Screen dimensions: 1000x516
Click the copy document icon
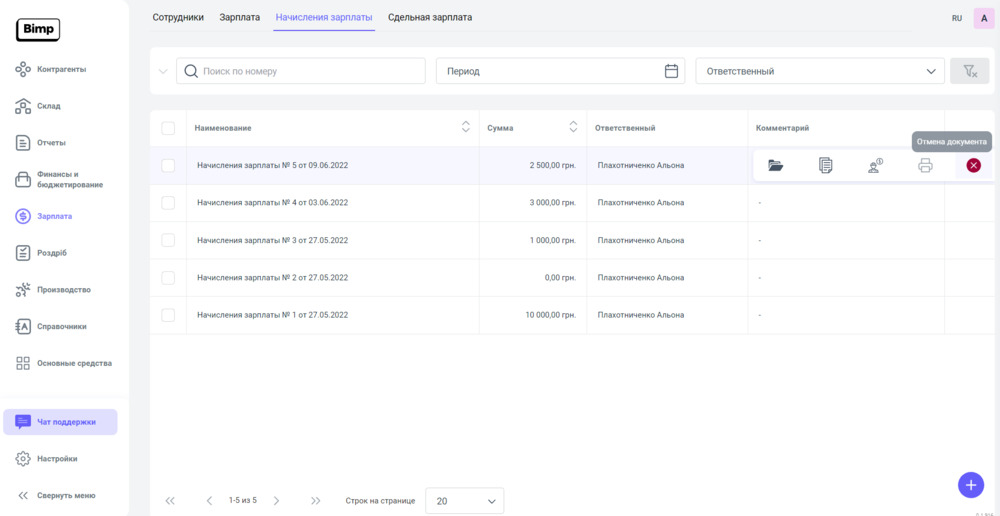825,166
